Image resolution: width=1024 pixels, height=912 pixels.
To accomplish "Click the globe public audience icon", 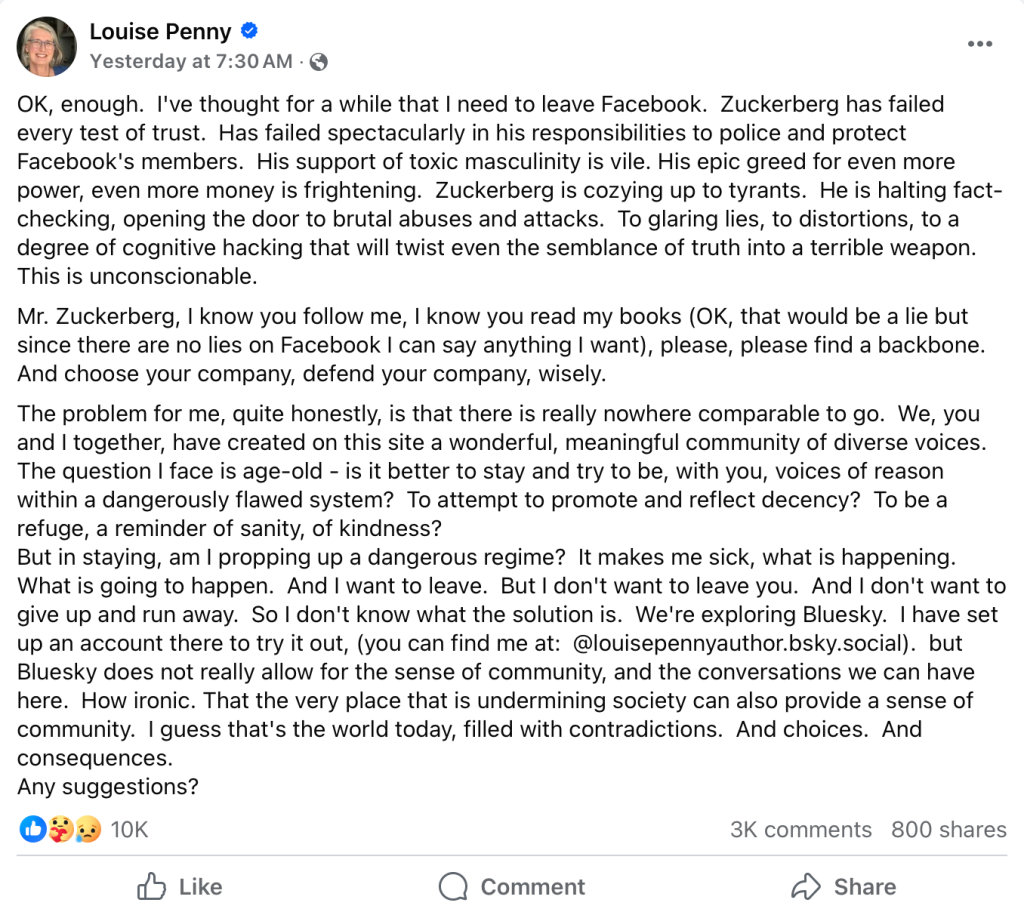I will (x=319, y=62).
